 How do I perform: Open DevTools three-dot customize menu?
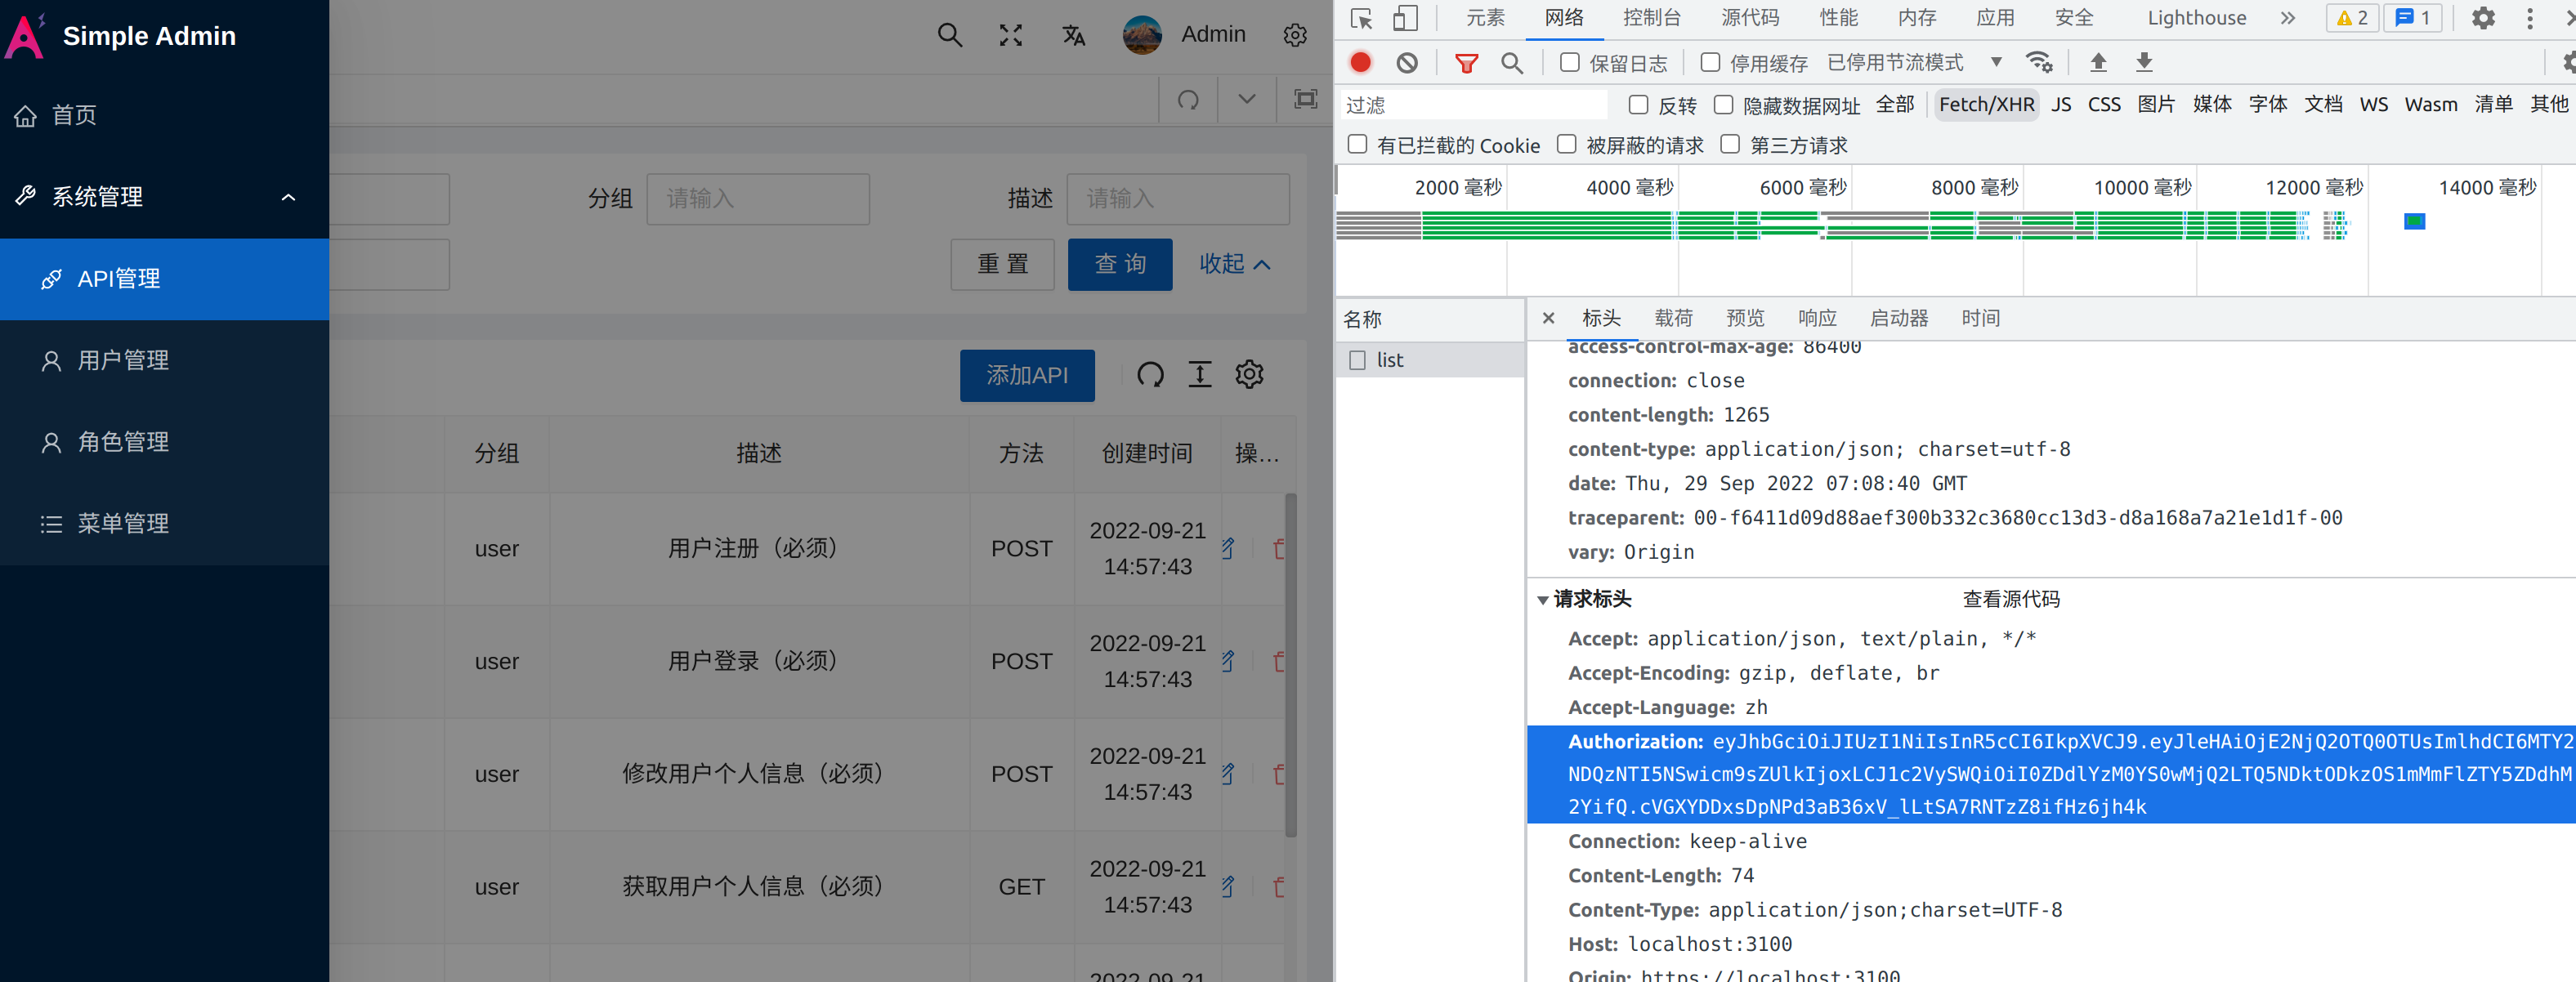coord(2530,18)
